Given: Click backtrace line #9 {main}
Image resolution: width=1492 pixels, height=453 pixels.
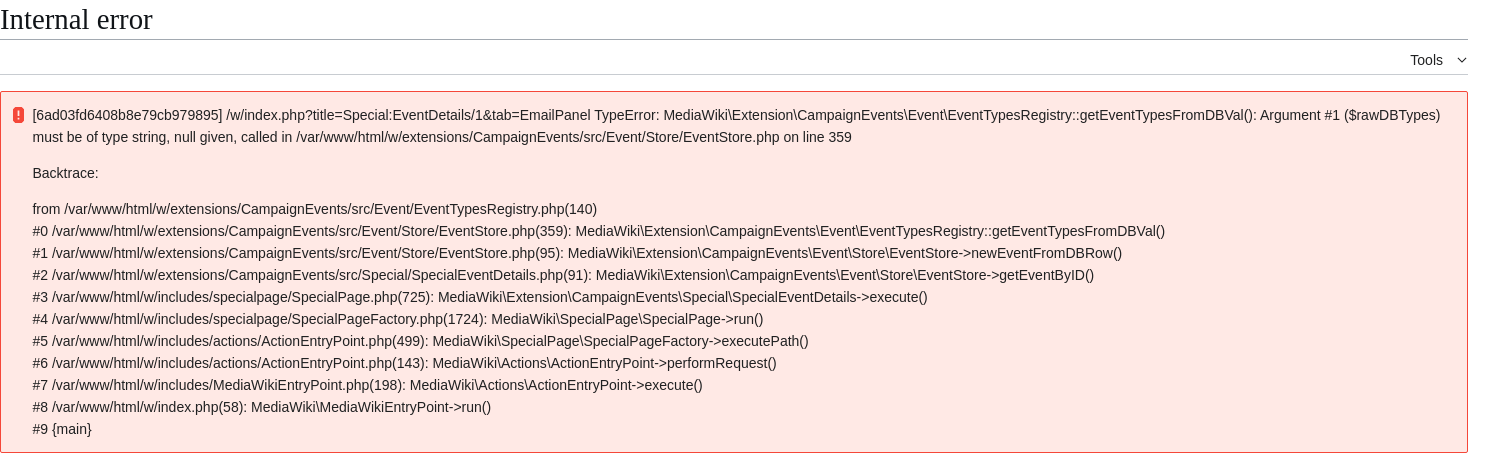Looking at the screenshot, I should 62,429.
